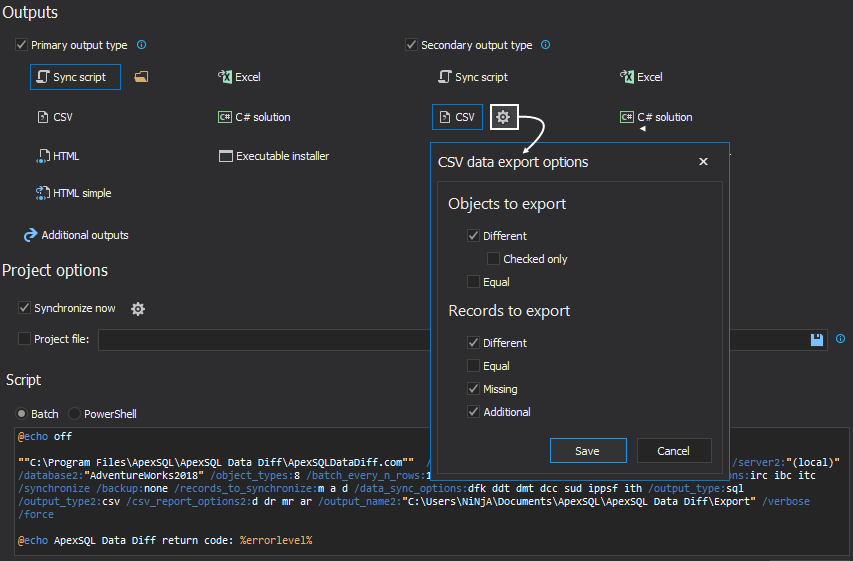The image size is (853, 561).
Task: Click save icon for project file
Action: pyautogui.click(x=817, y=340)
